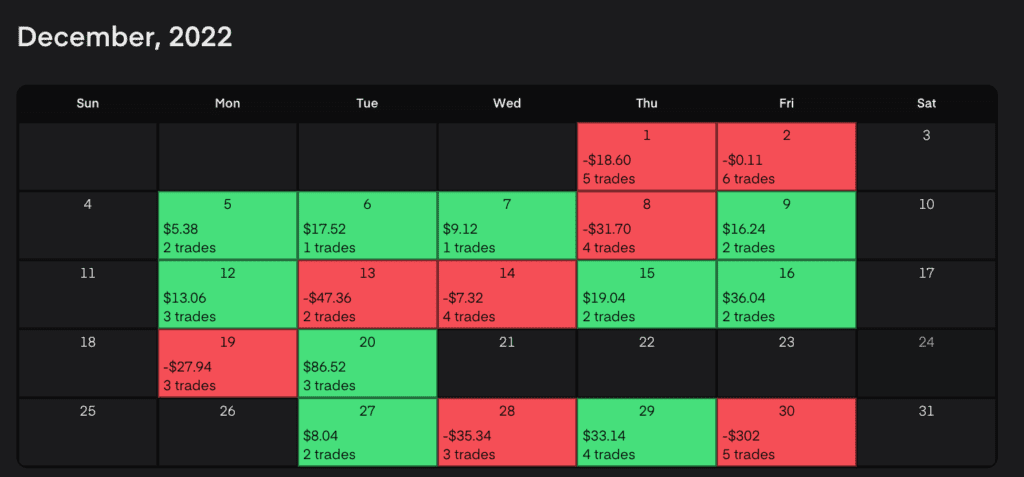Open December 9 with $16.24 gain
The width and height of the screenshot is (1024, 477).
point(786,226)
